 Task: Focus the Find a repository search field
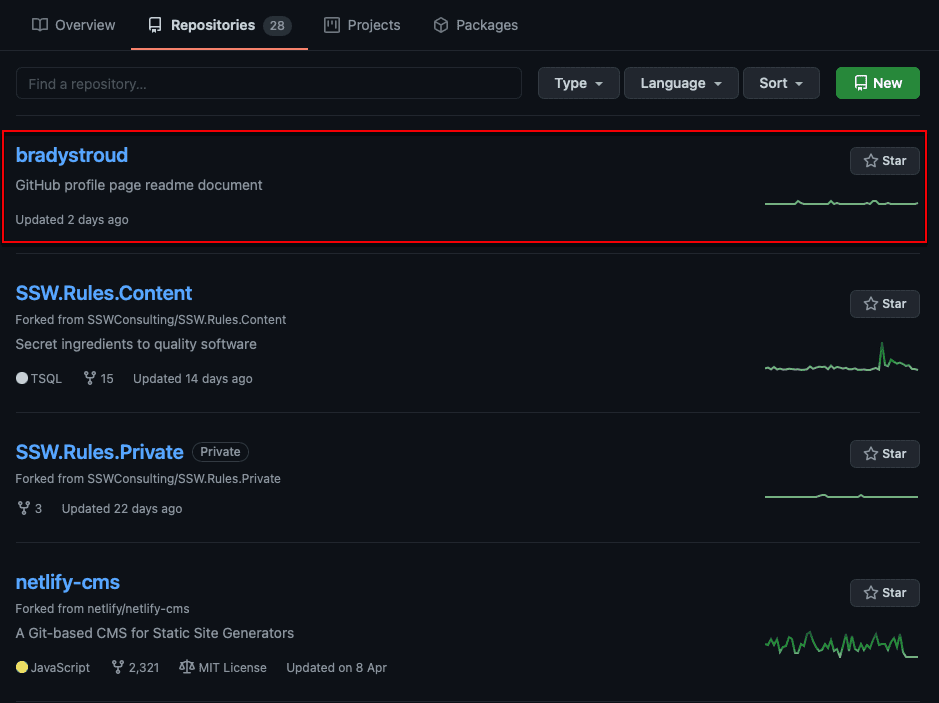tap(268, 84)
